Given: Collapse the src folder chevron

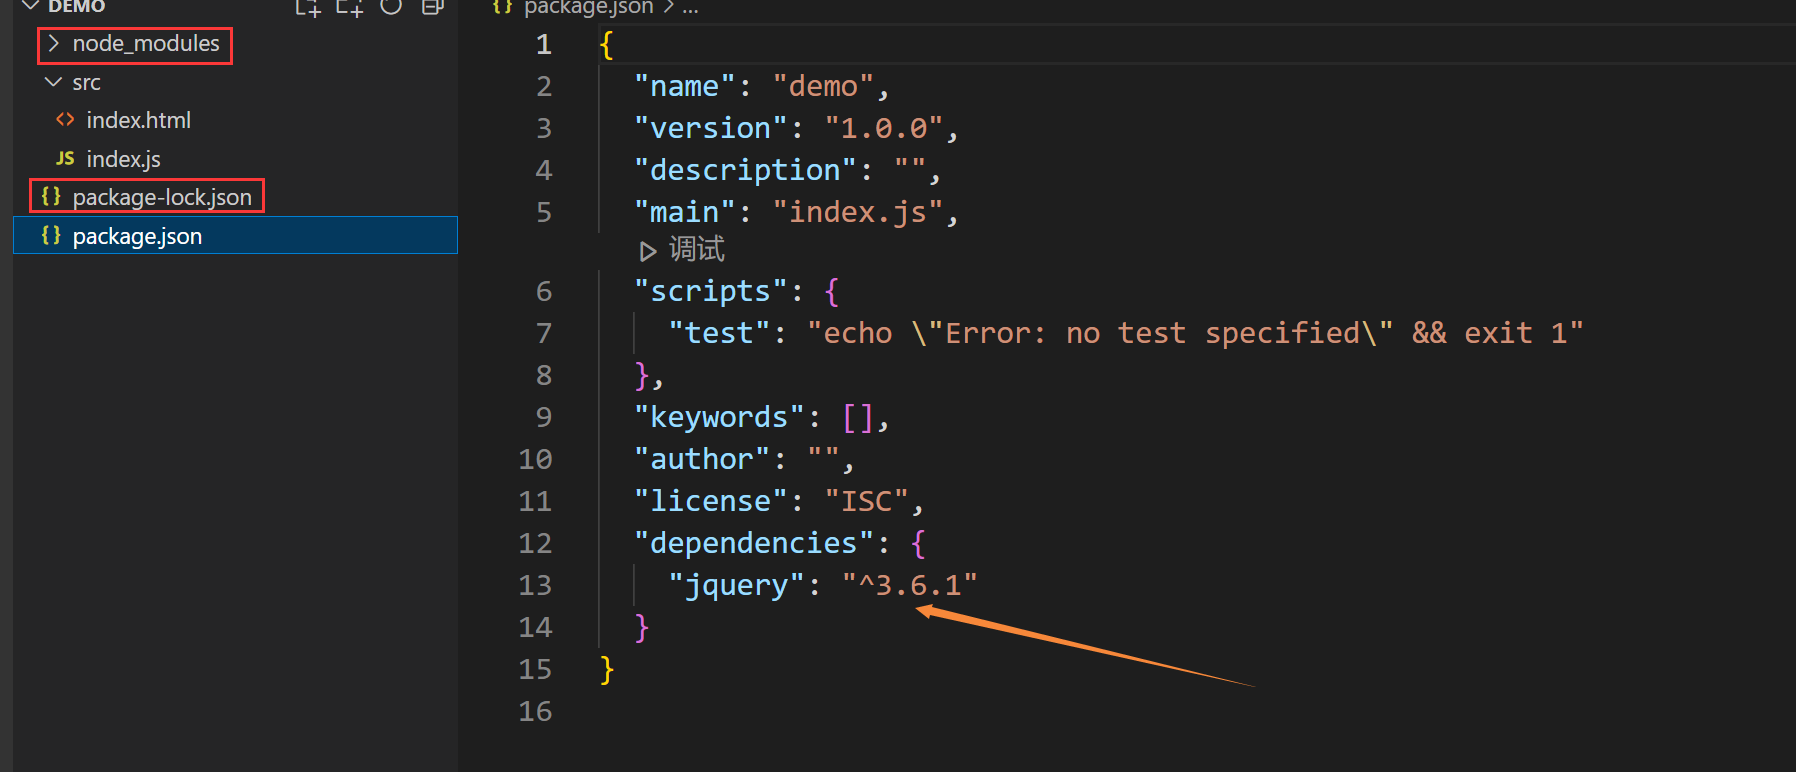Looking at the screenshot, I should pos(54,82).
